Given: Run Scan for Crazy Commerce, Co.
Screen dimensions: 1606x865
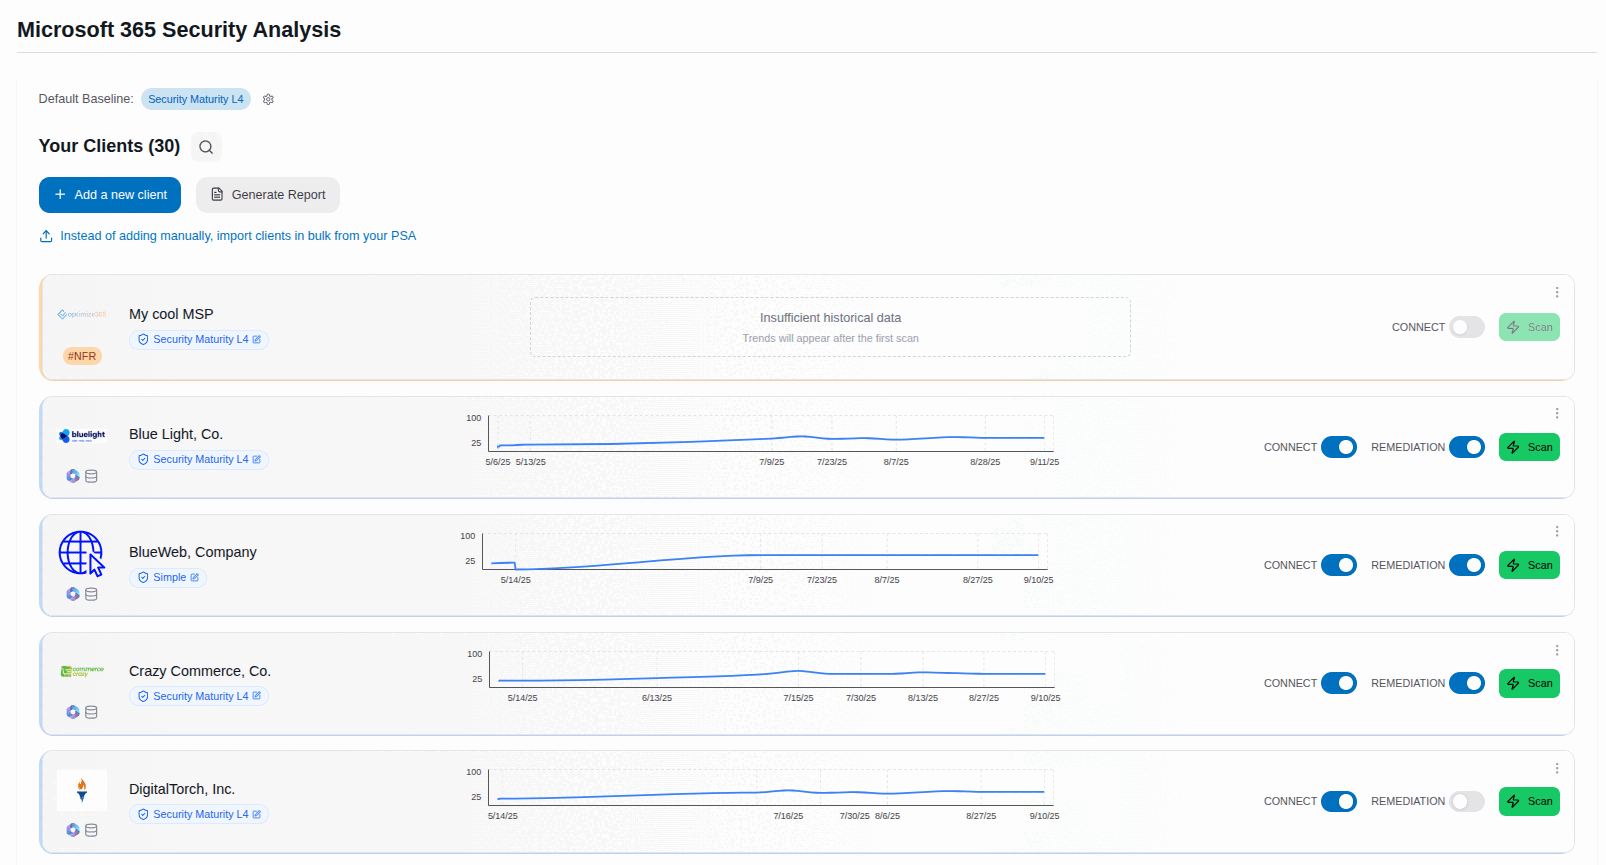Looking at the screenshot, I should click(1529, 683).
